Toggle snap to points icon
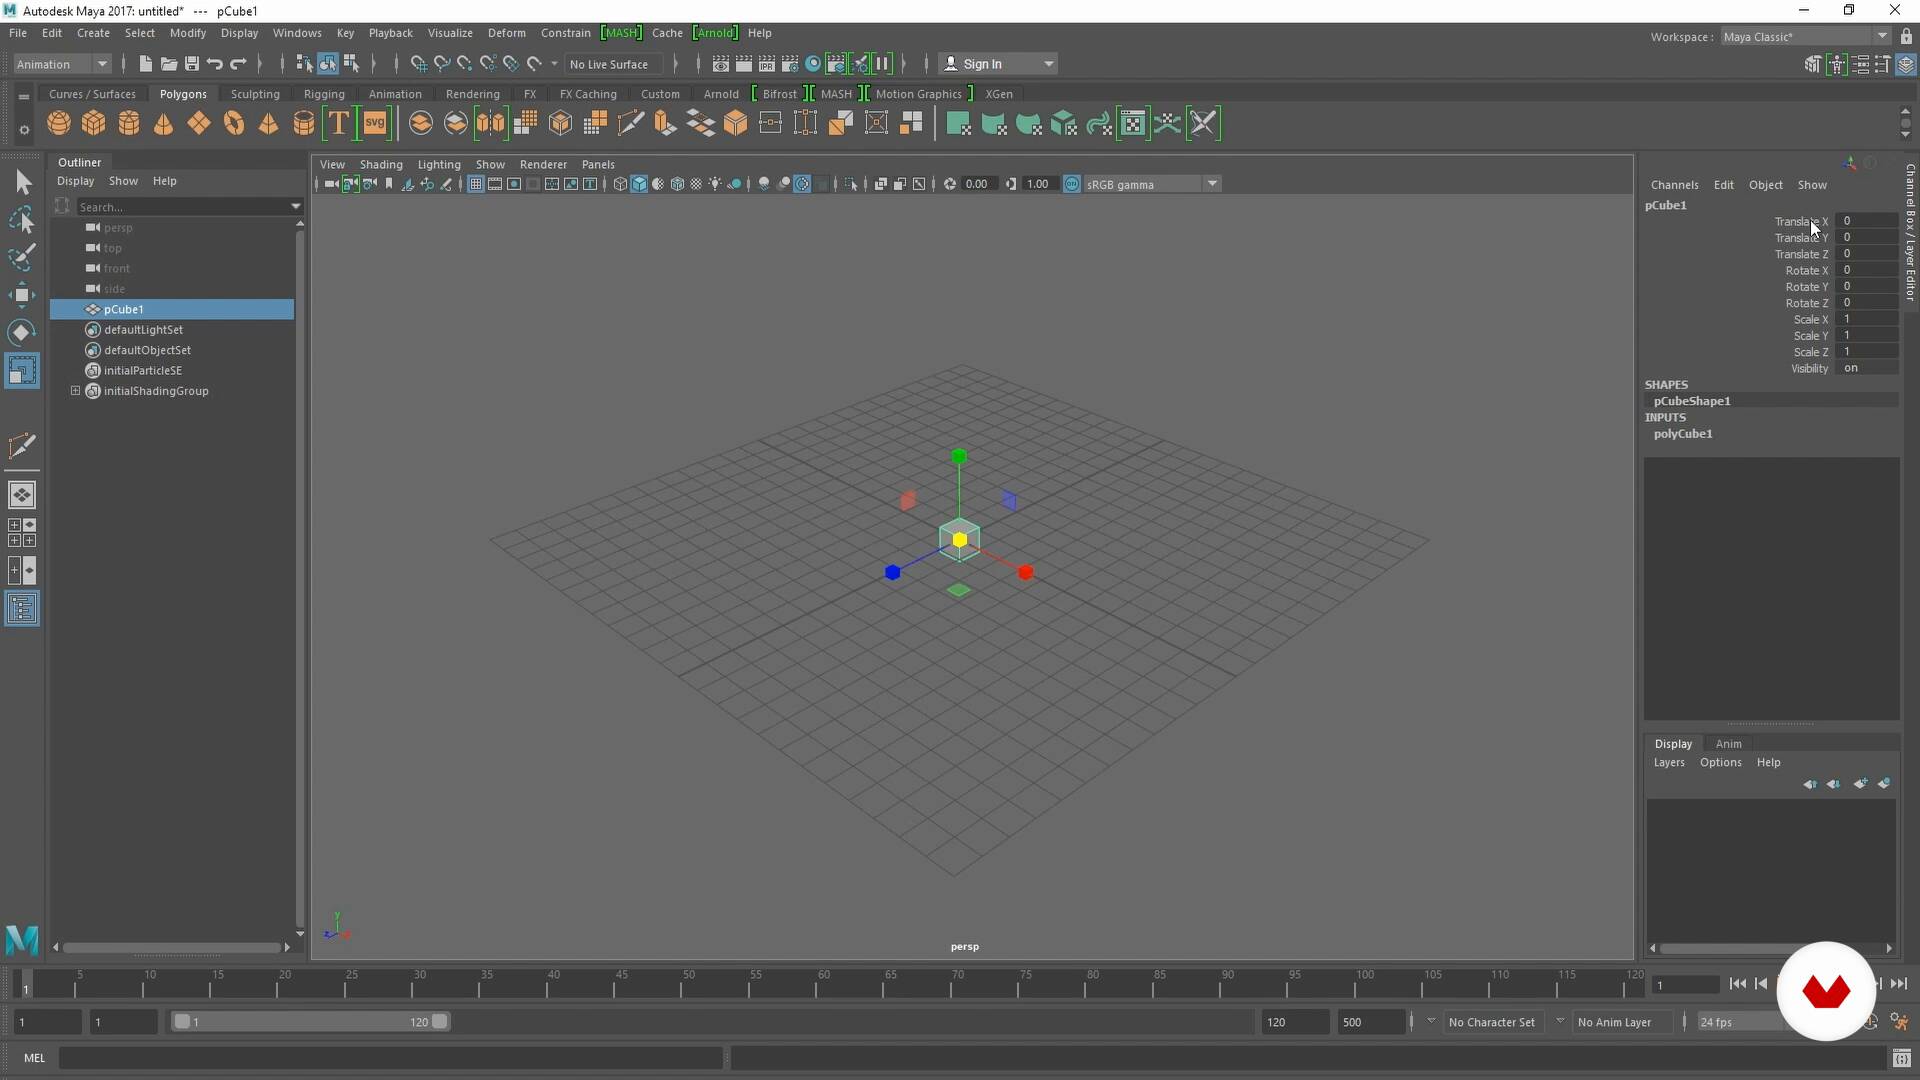Viewport: 1920px width, 1080px height. (x=465, y=64)
